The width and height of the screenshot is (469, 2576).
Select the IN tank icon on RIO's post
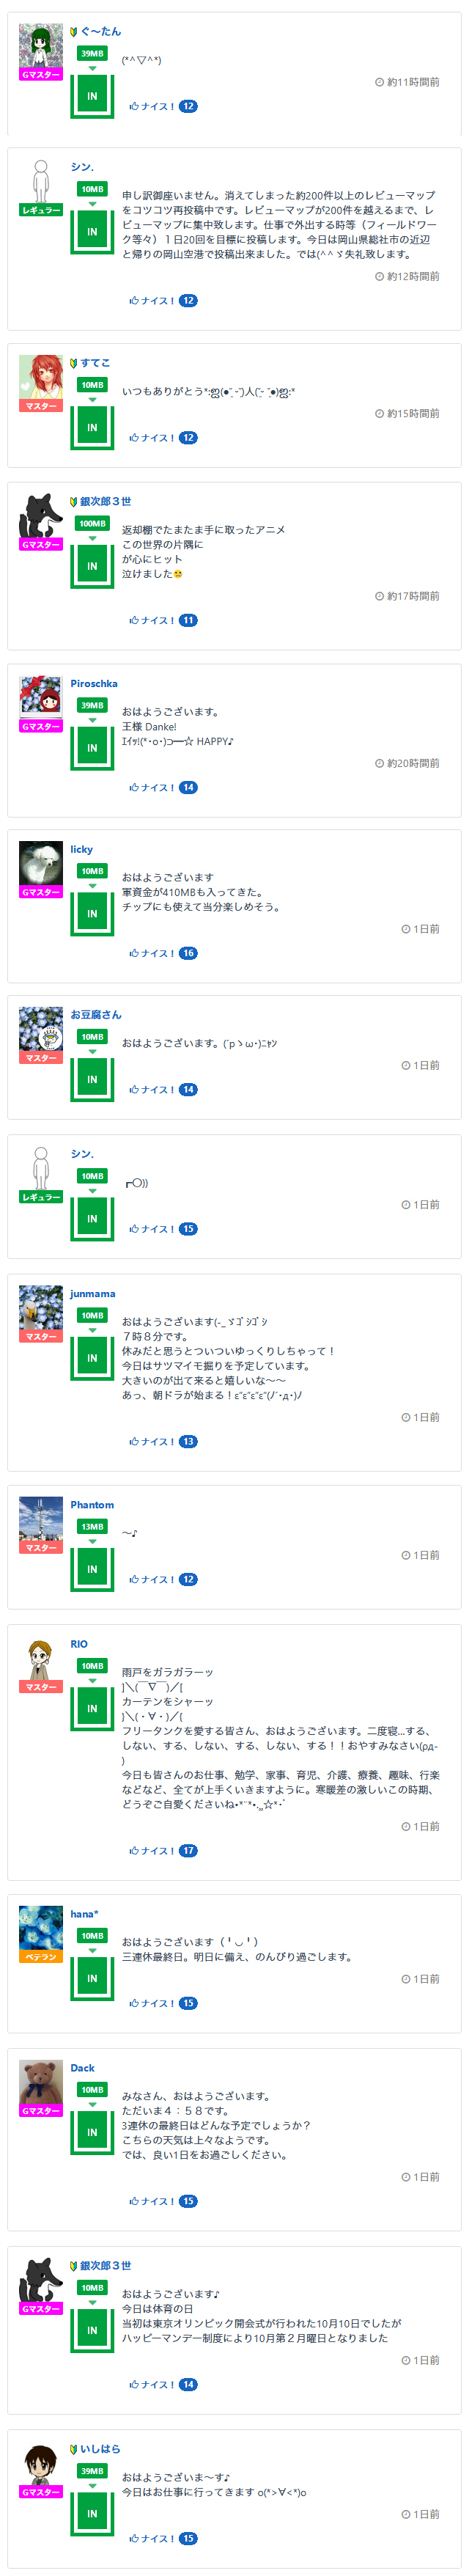coord(92,1708)
